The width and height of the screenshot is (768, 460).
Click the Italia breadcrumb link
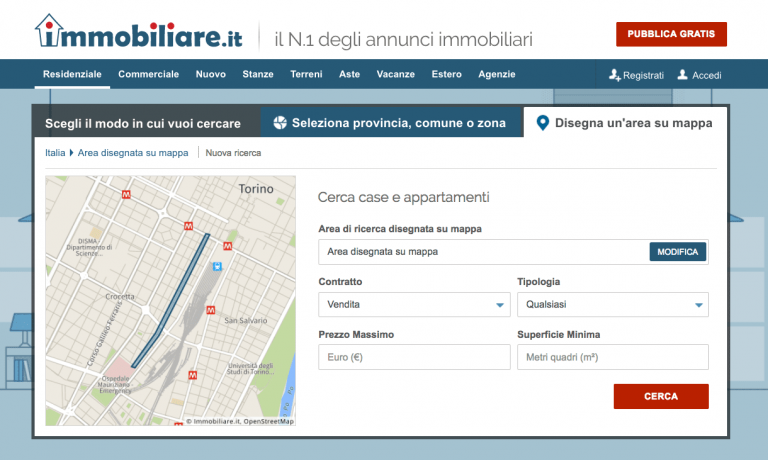[x=55, y=153]
